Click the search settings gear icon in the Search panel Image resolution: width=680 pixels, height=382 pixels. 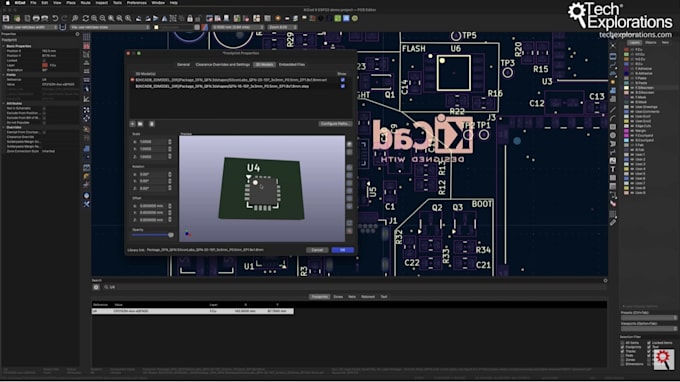click(x=96, y=287)
